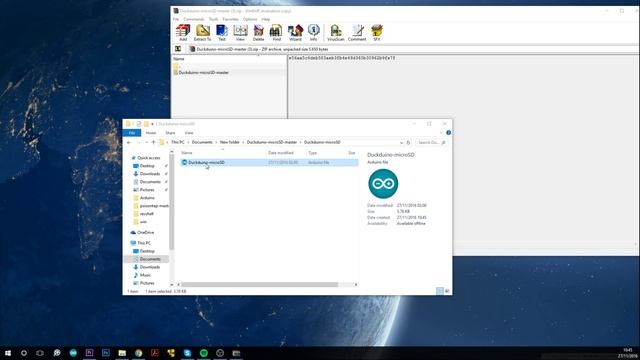Click Documents in Explorer address breadcrumb
This screenshot has width=640, height=360.
click(202, 142)
